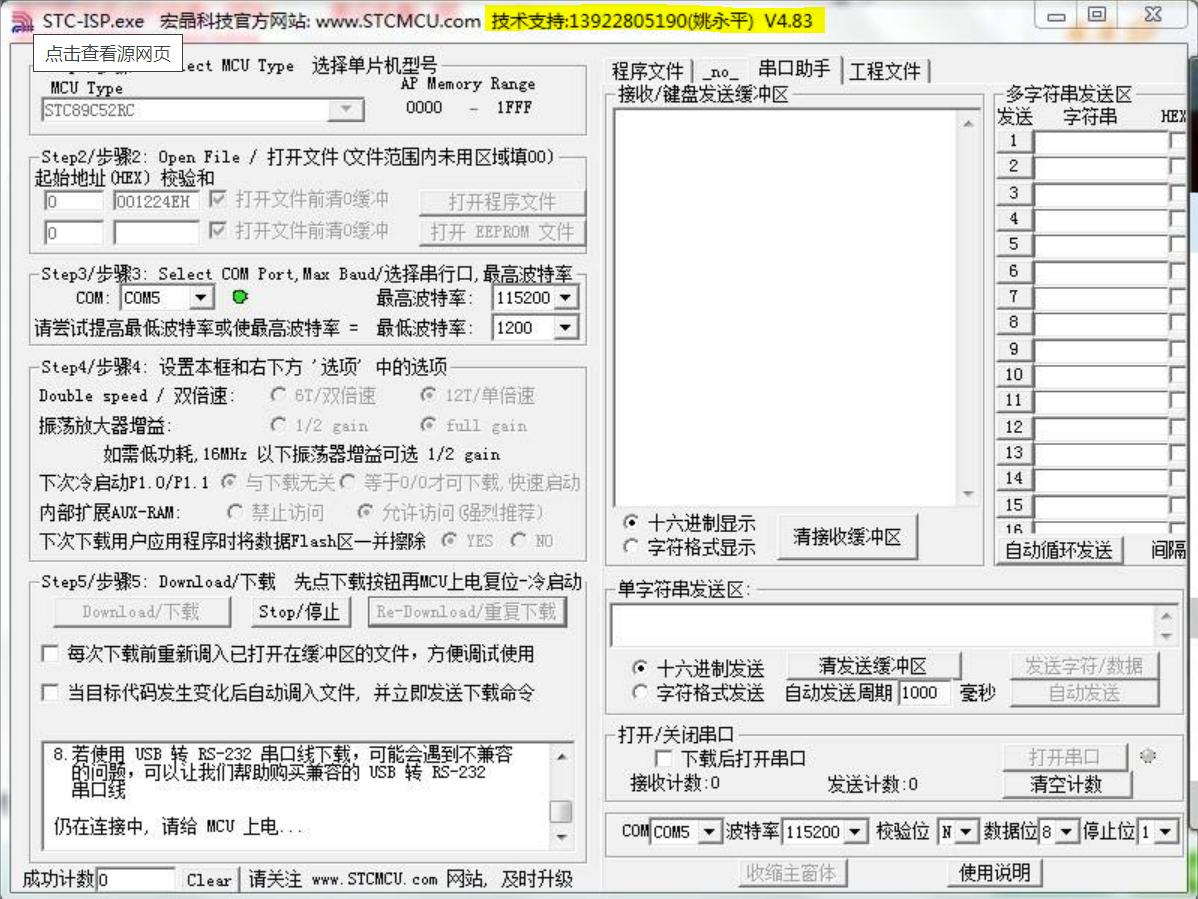
Task: Click the Stop/停止 button
Action: [x=299, y=612]
